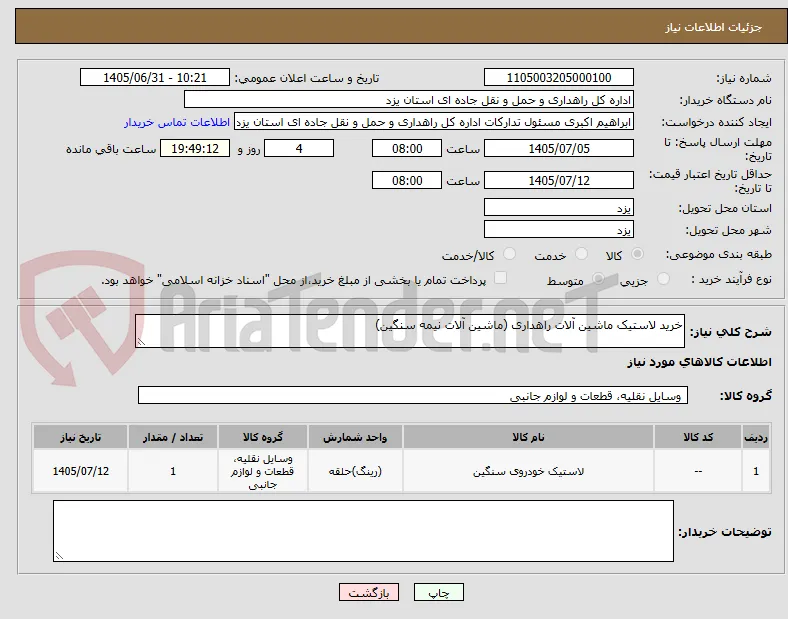Click the date cell 1405/07/12 in the table
Viewport: 788px width, 619px height.
(x=80, y=471)
